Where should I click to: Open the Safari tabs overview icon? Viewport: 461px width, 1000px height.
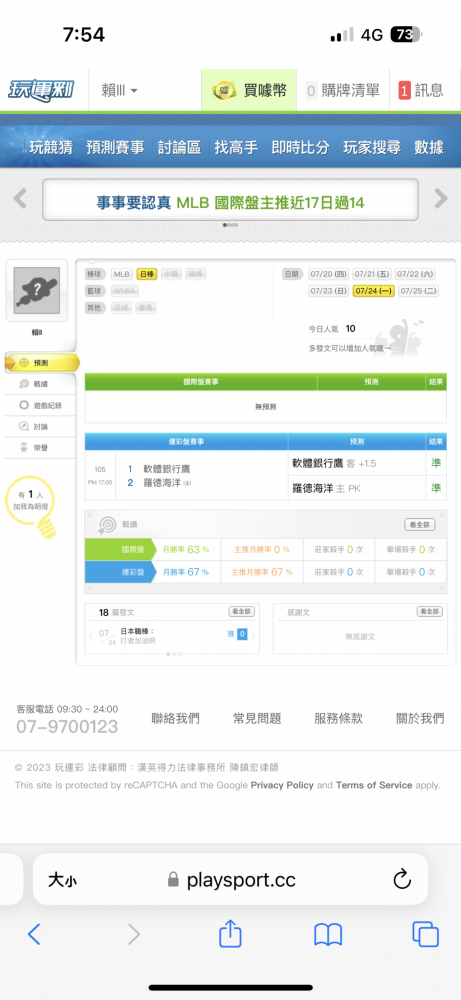pos(425,934)
